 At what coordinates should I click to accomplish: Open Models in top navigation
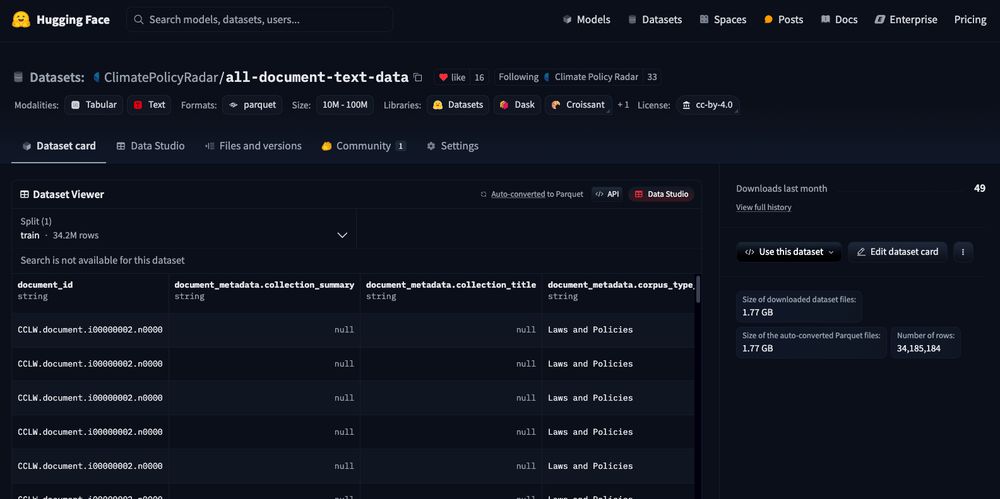click(586, 20)
